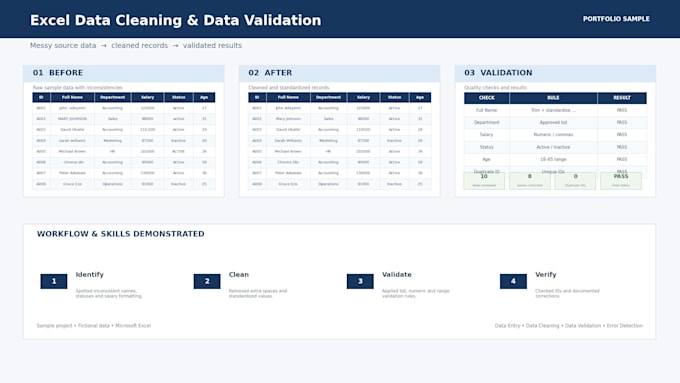Click 'WORKFLOW & SKILLS DEMONSTRATED' heading
This screenshot has width=680, height=383.
coord(121,234)
